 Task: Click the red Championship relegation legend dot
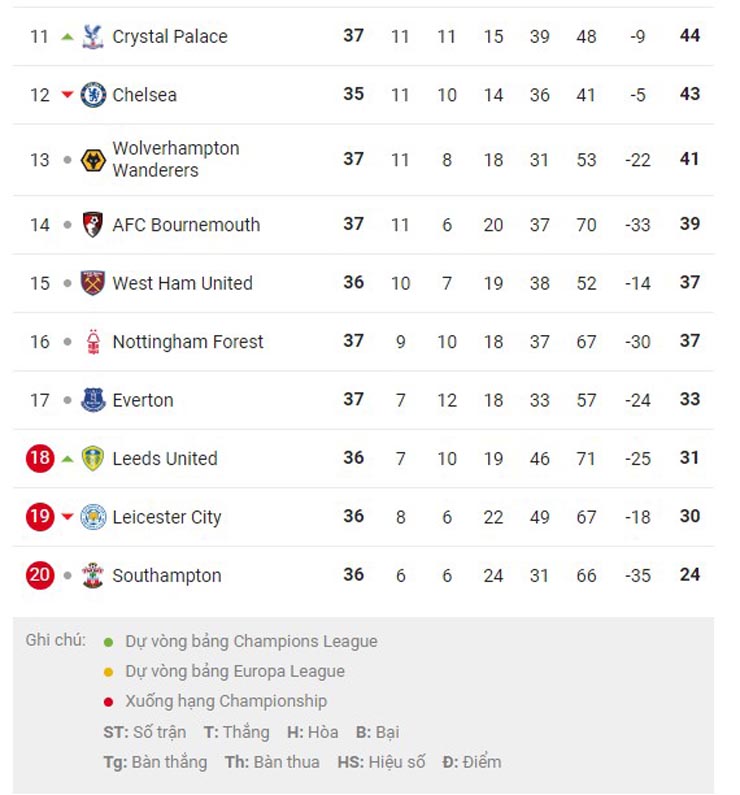click(108, 702)
